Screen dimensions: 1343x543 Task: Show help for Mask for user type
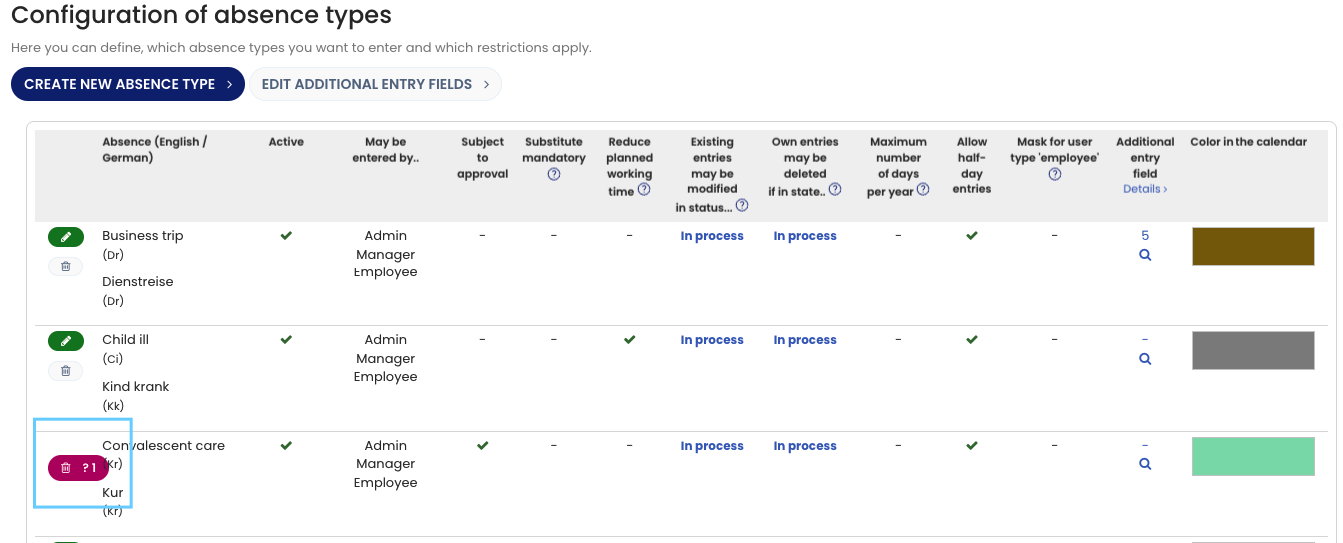pos(1054,174)
